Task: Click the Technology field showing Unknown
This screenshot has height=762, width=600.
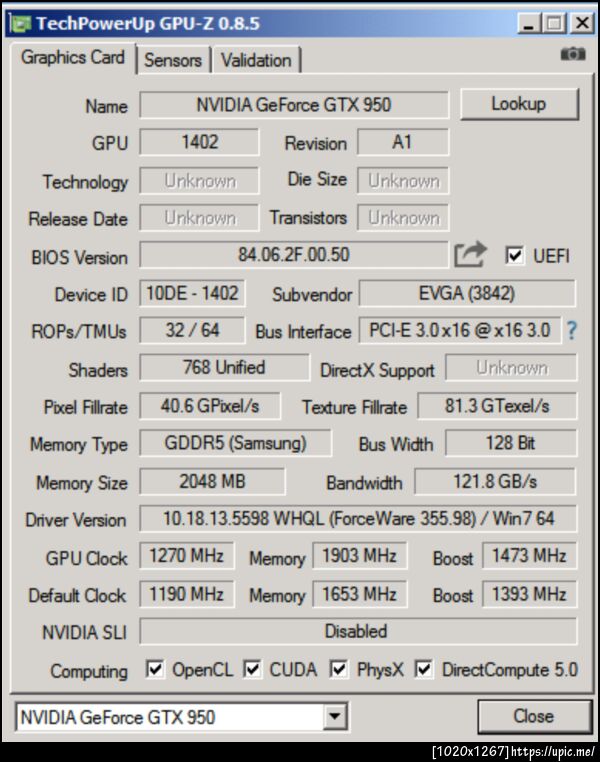Action: (199, 181)
